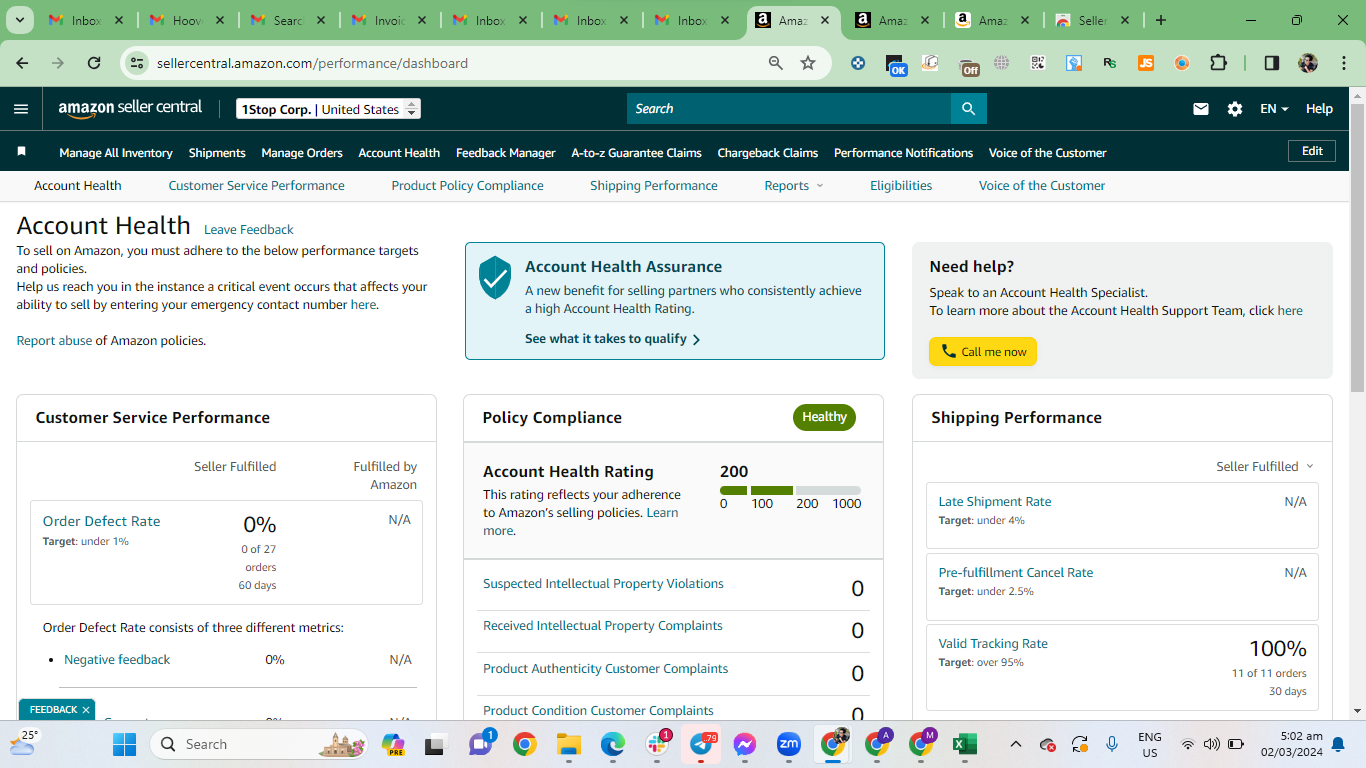Open Microsoft Edge from the taskbar
This screenshot has width=1366, height=768.
pyautogui.click(x=612, y=744)
